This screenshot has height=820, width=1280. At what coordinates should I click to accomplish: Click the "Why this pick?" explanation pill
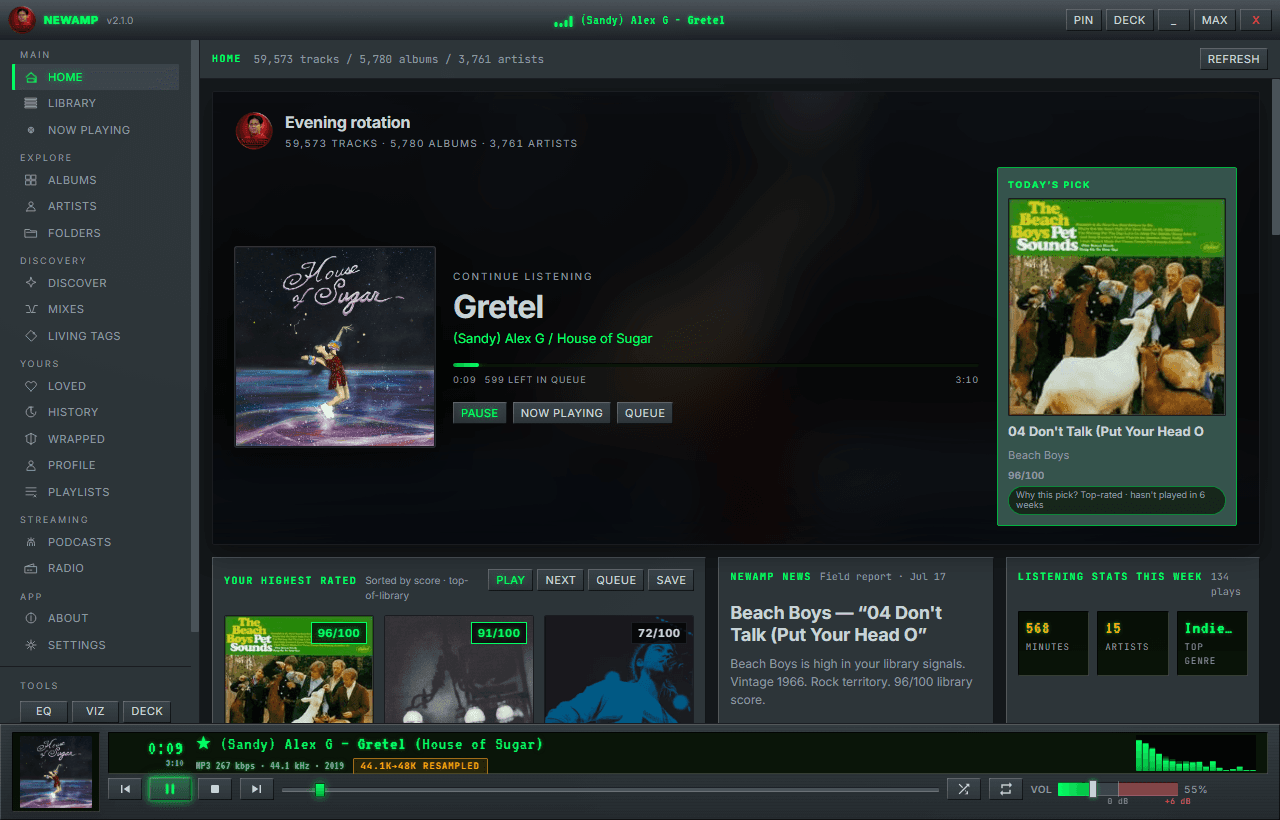click(1117, 500)
